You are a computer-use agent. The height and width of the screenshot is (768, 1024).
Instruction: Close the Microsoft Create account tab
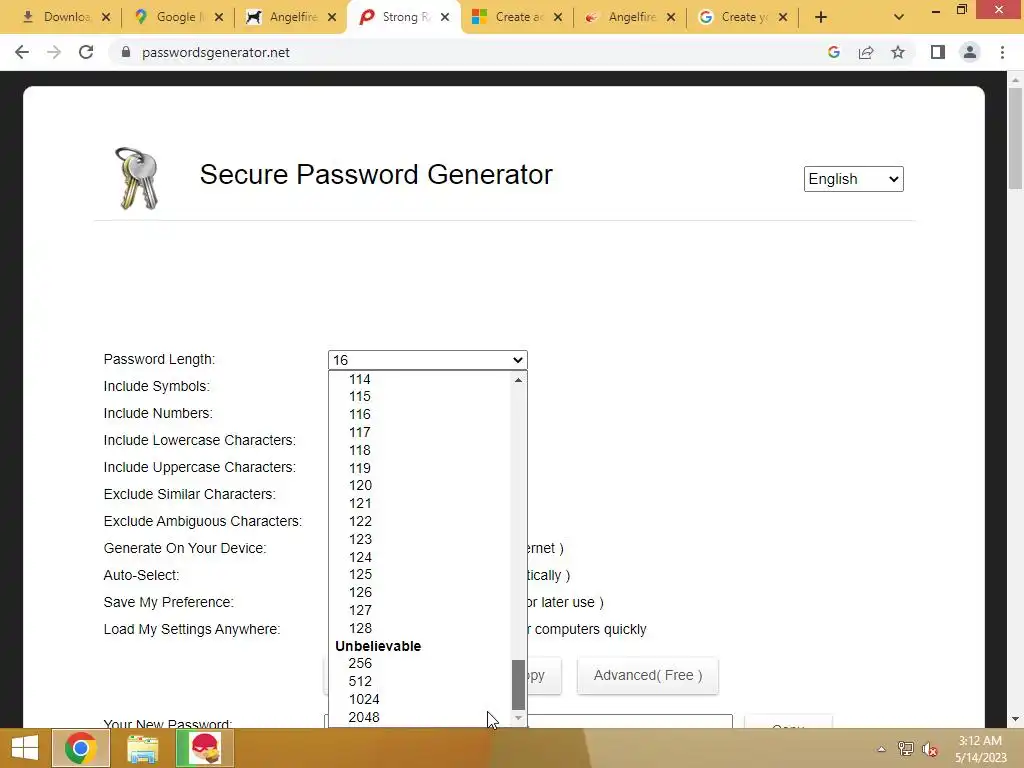click(x=558, y=17)
